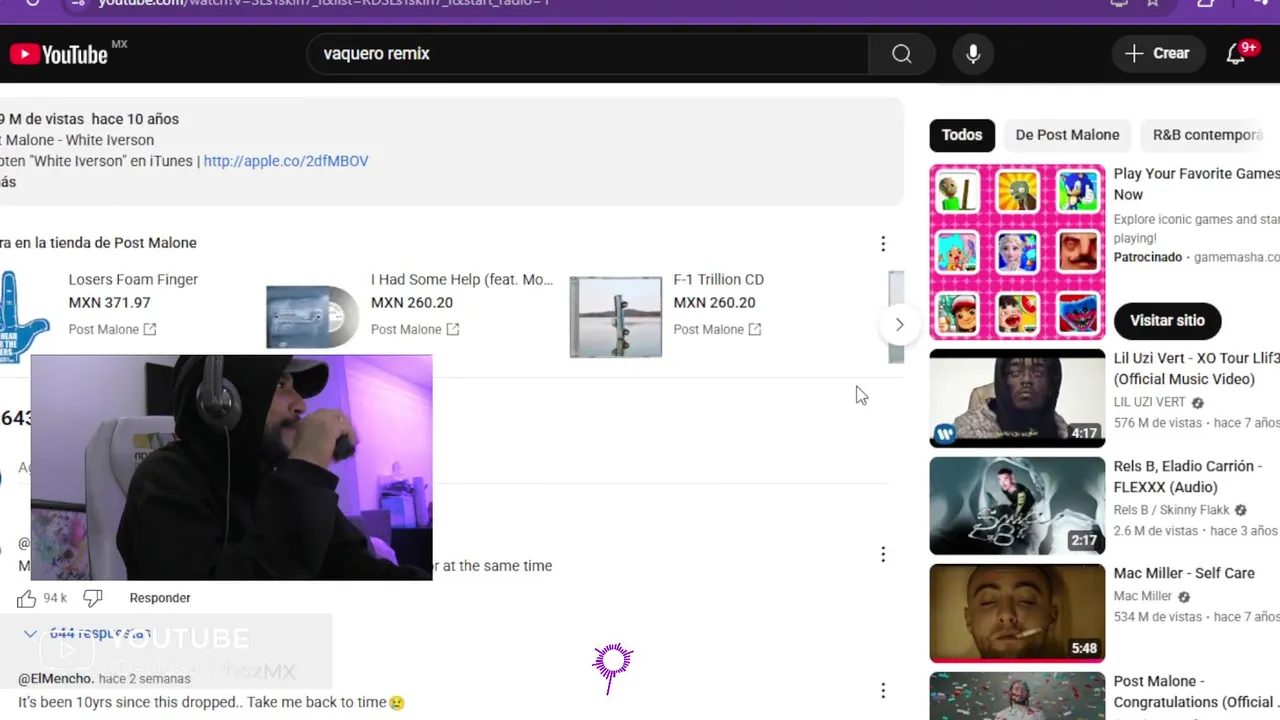Viewport: 1280px width, 720px height.
Task: Open Mac Miller - Self Care title
Action: pos(1184,574)
